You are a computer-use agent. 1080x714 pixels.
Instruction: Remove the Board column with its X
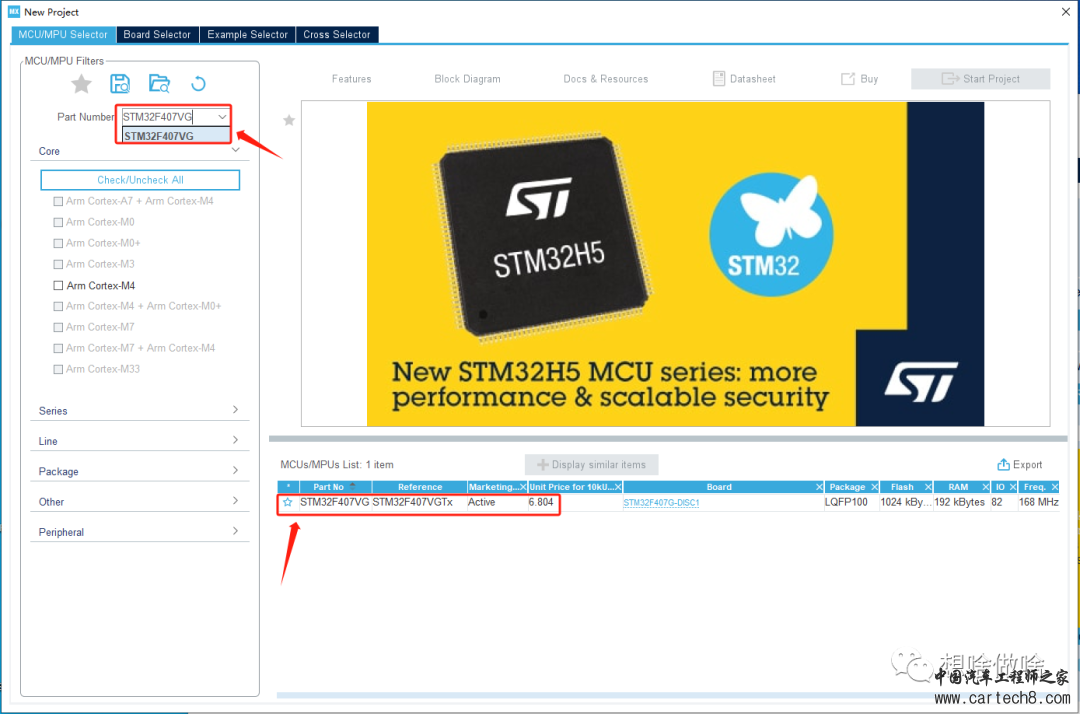[819, 487]
